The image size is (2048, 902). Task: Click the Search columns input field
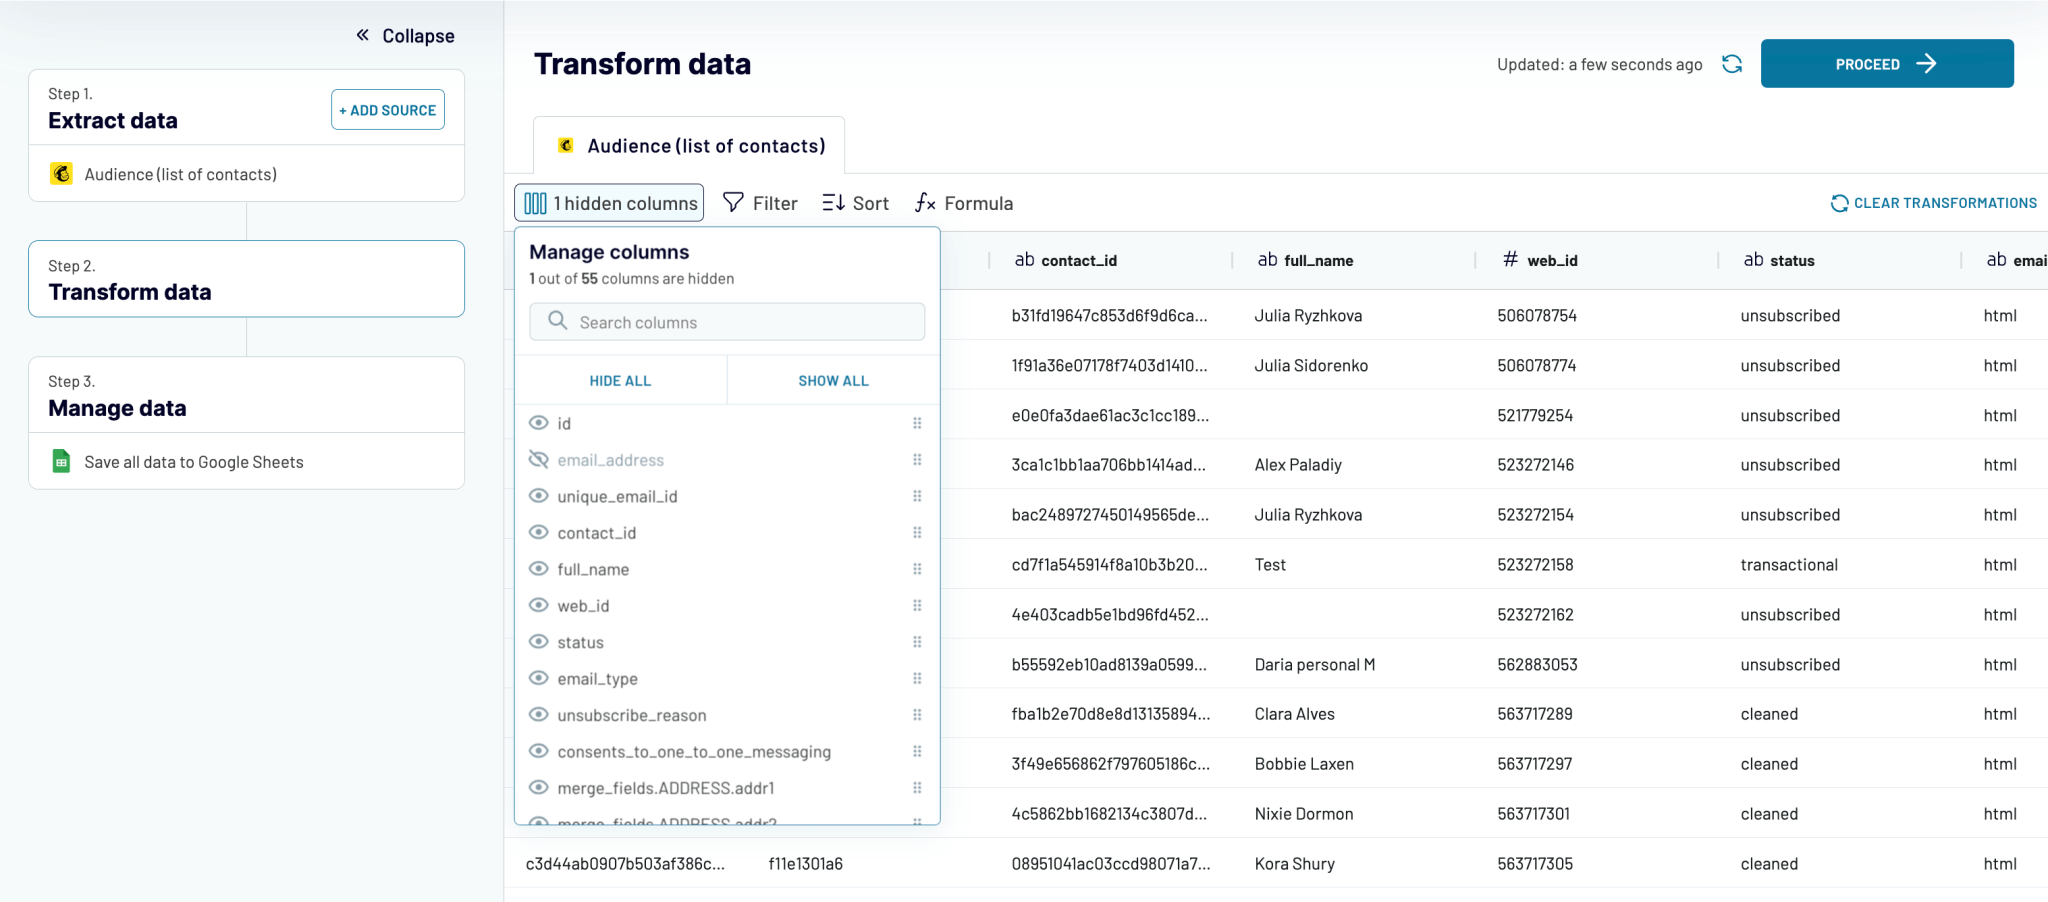point(727,322)
